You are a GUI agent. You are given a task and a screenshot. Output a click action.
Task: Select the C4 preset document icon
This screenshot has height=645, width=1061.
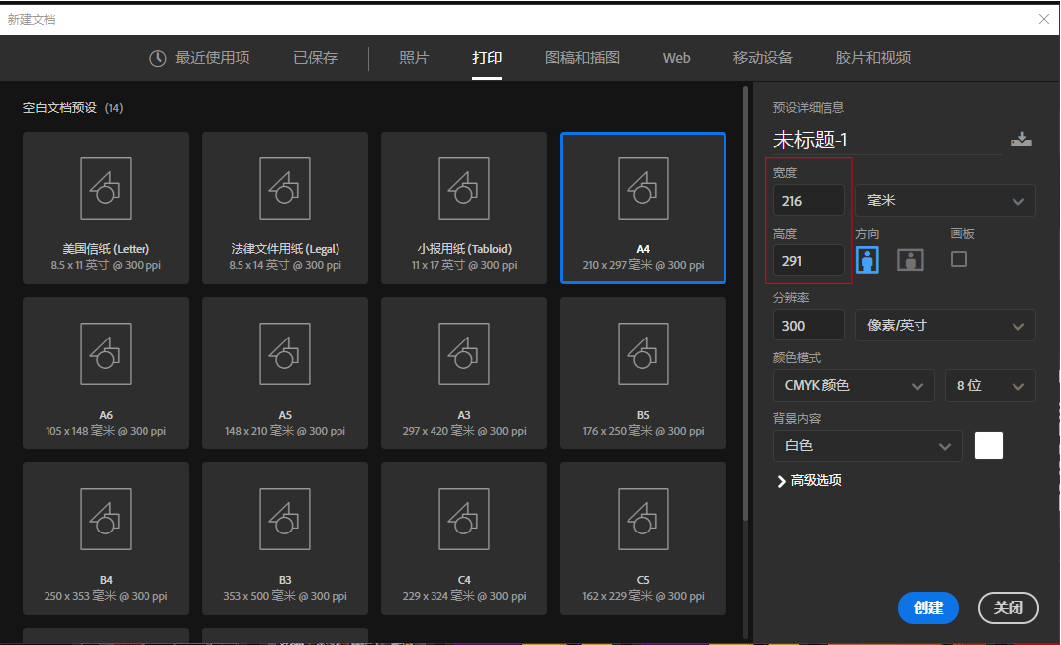click(464, 519)
